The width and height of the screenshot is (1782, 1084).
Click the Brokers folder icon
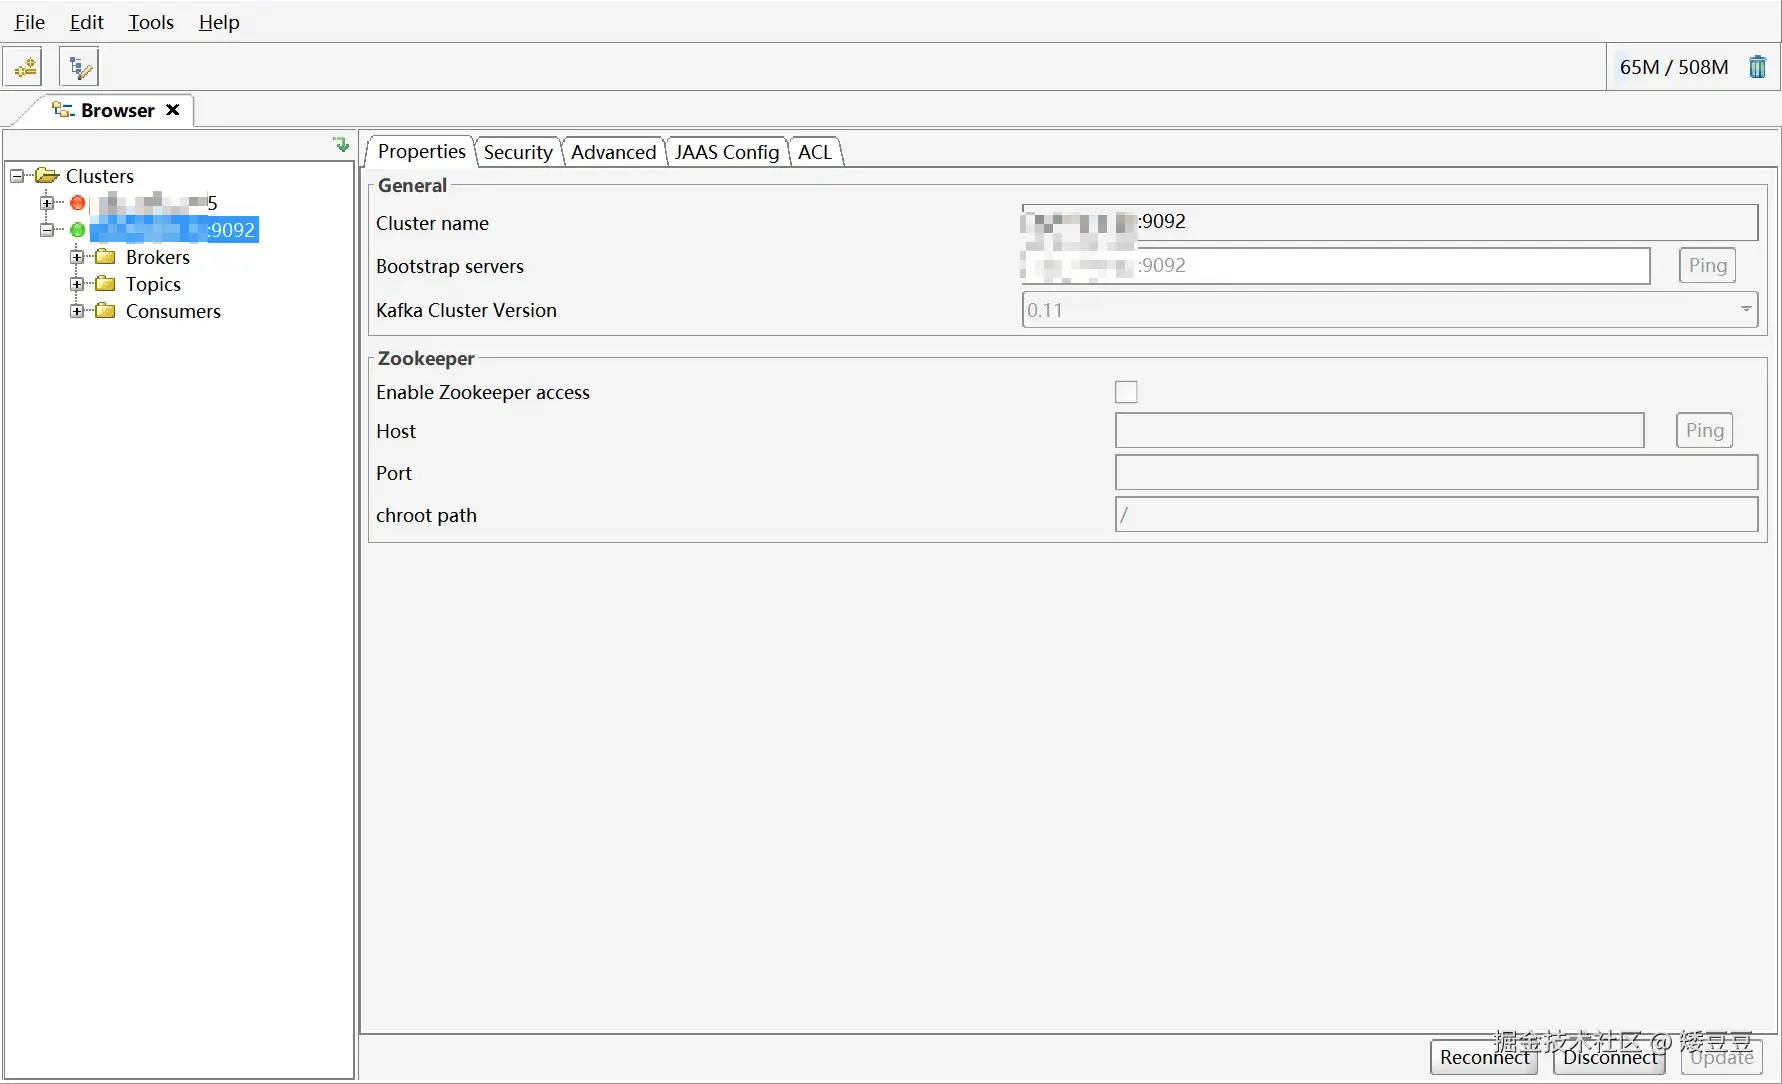[105, 257]
